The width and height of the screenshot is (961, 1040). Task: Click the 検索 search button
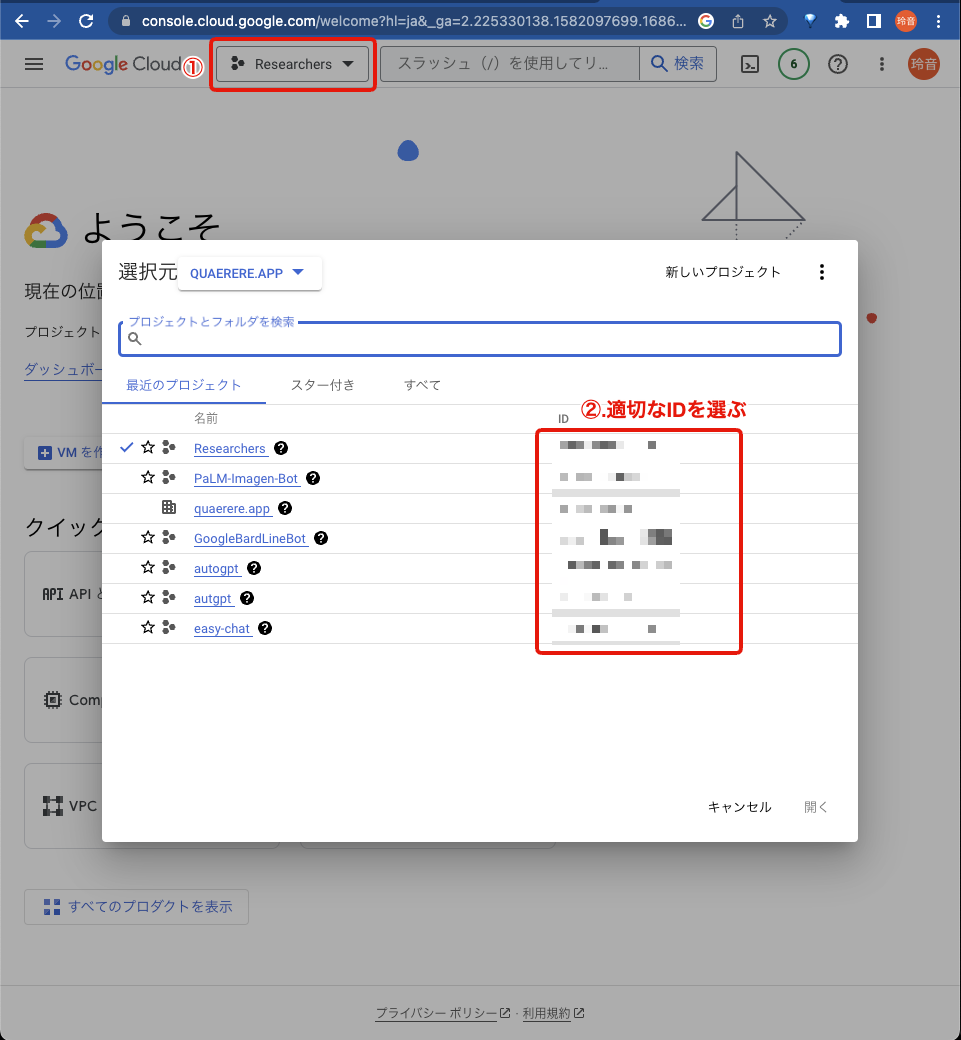click(x=678, y=64)
